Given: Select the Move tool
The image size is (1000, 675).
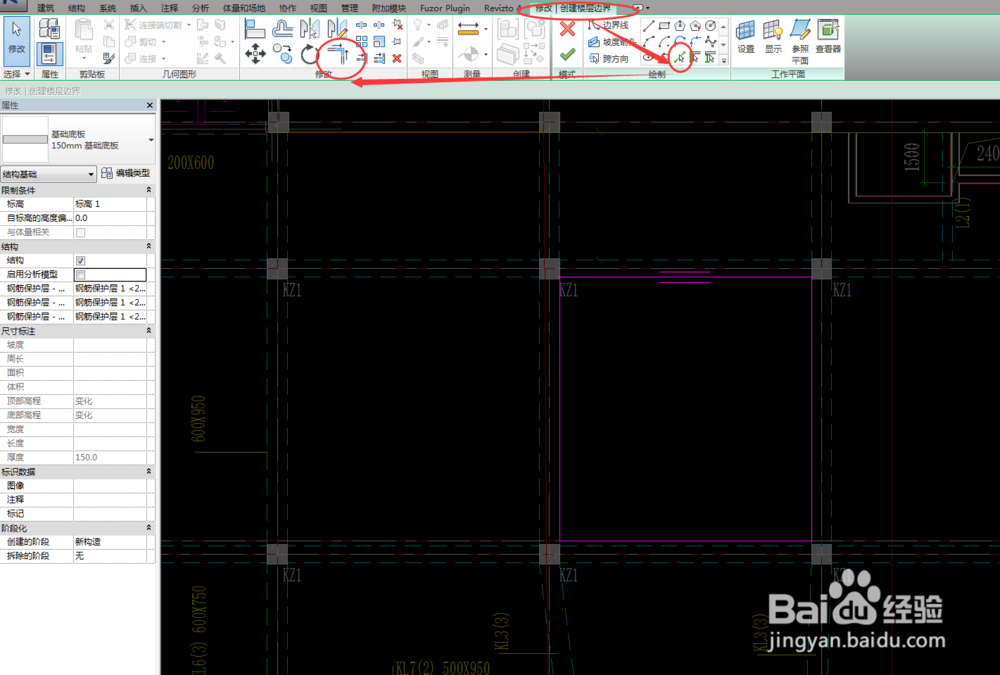Looking at the screenshot, I should click(x=255, y=54).
